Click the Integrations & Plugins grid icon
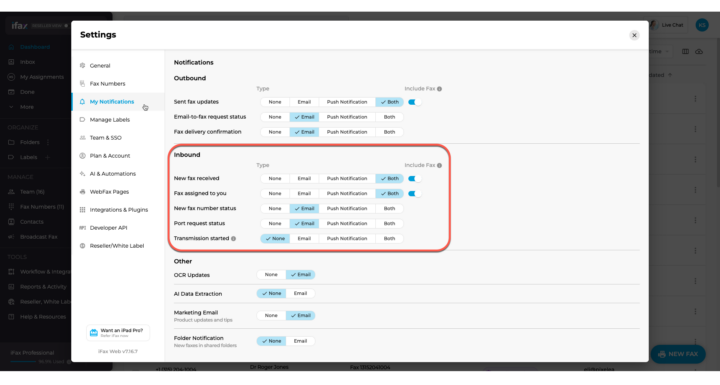This screenshot has width=720, height=385. click(83, 209)
